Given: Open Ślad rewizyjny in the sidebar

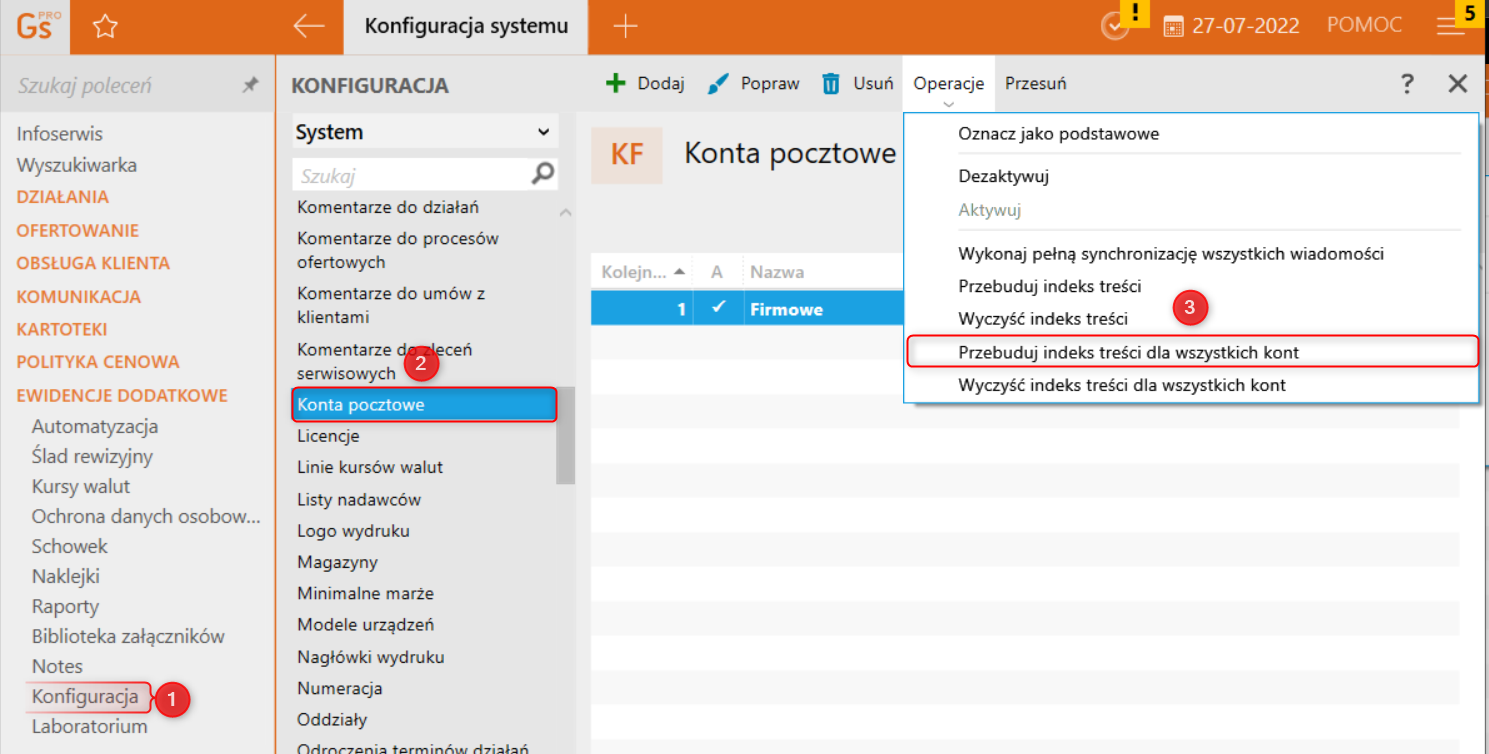Looking at the screenshot, I should coord(92,456).
